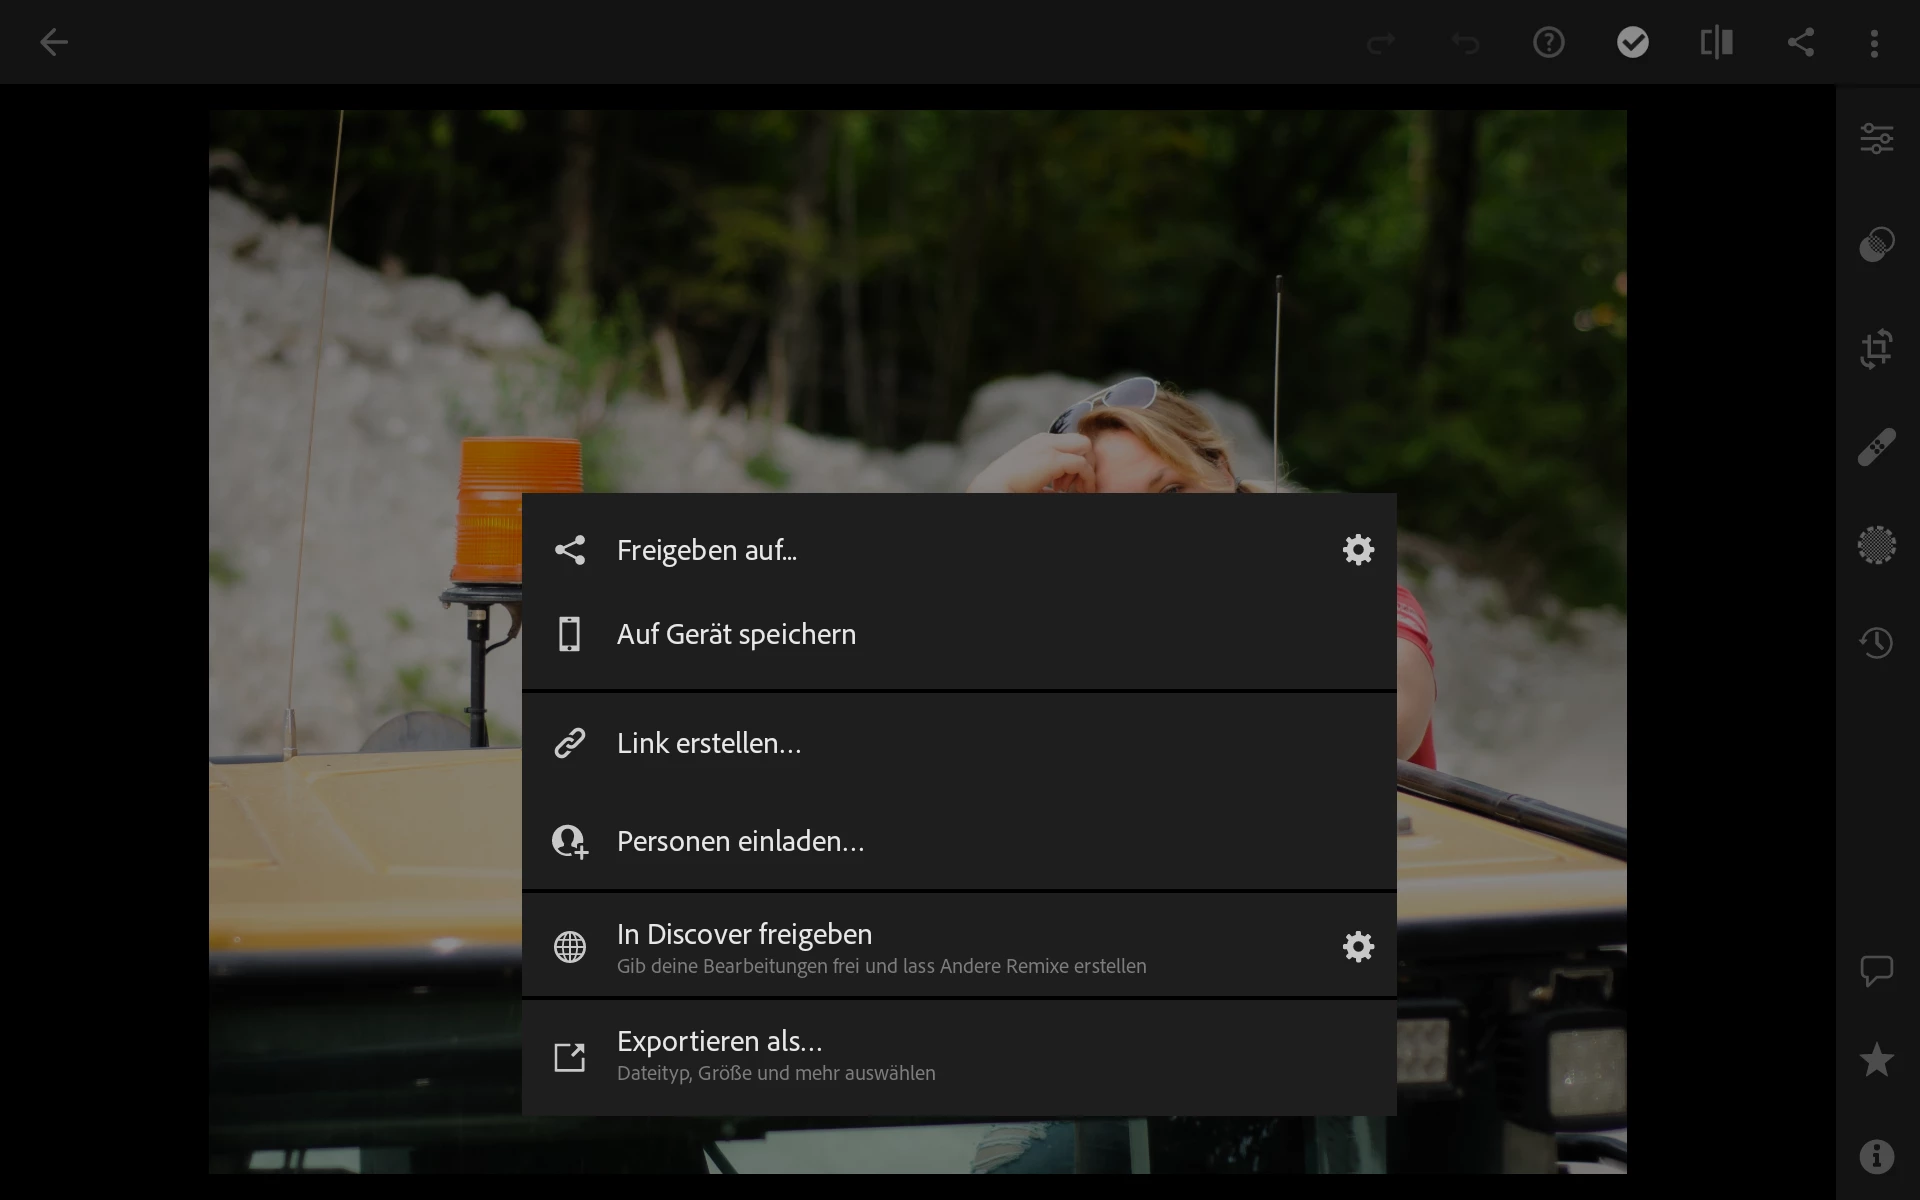
Task: Open the help question mark icon
Action: 1548,42
